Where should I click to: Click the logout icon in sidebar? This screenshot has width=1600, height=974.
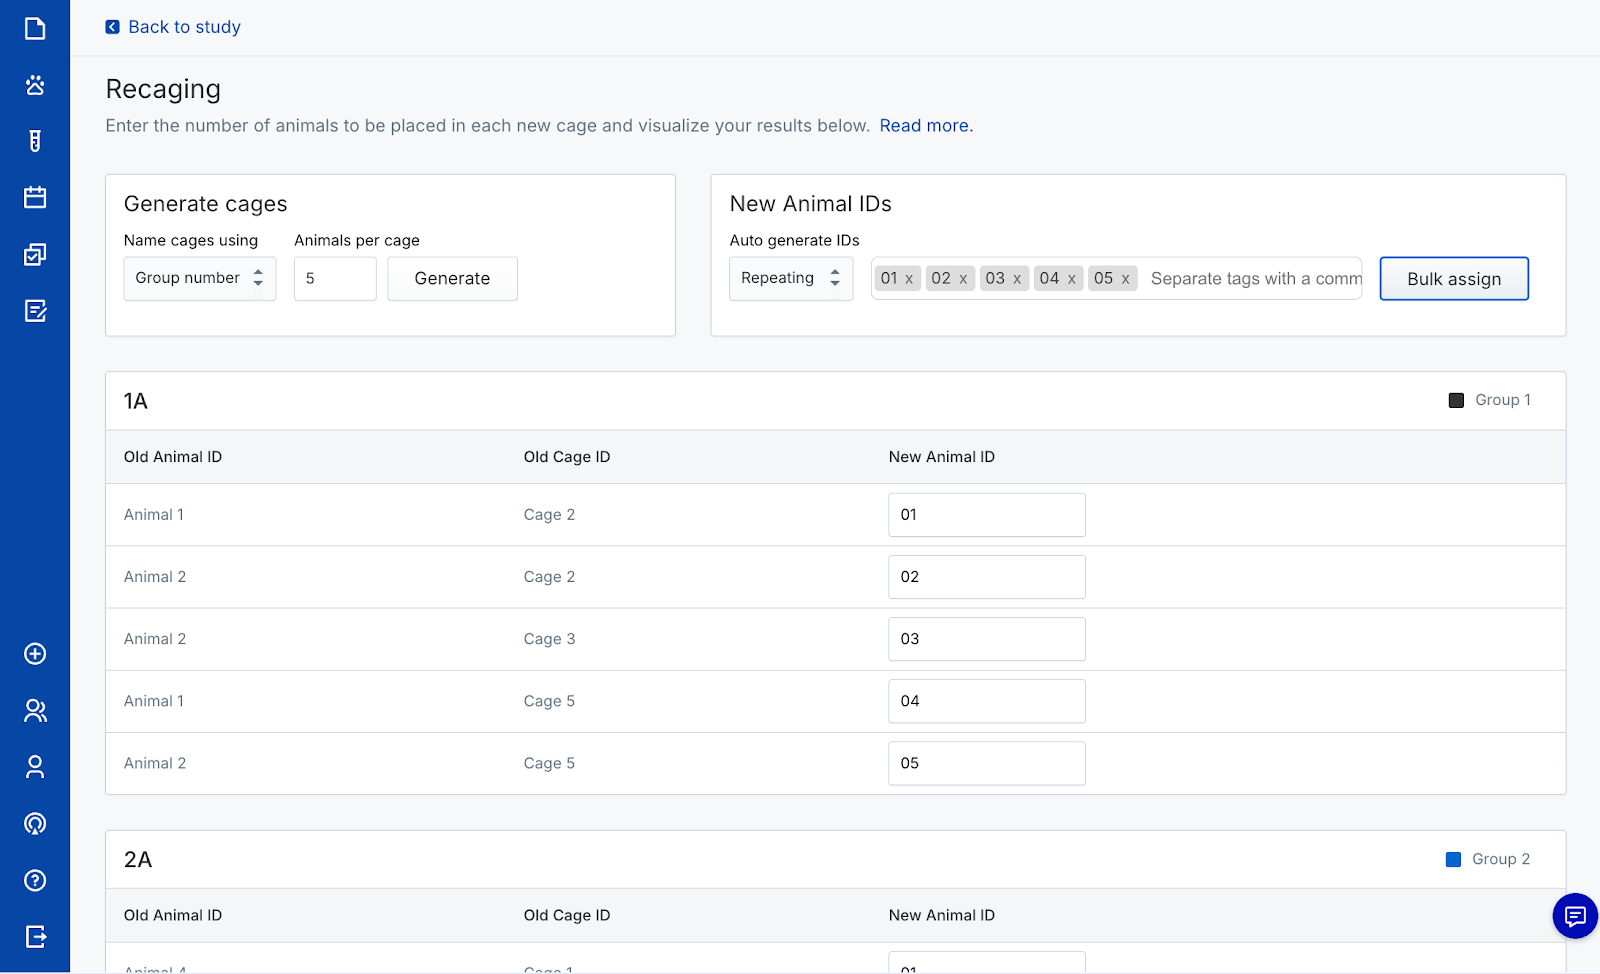pyautogui.click(x=35, y=937)
